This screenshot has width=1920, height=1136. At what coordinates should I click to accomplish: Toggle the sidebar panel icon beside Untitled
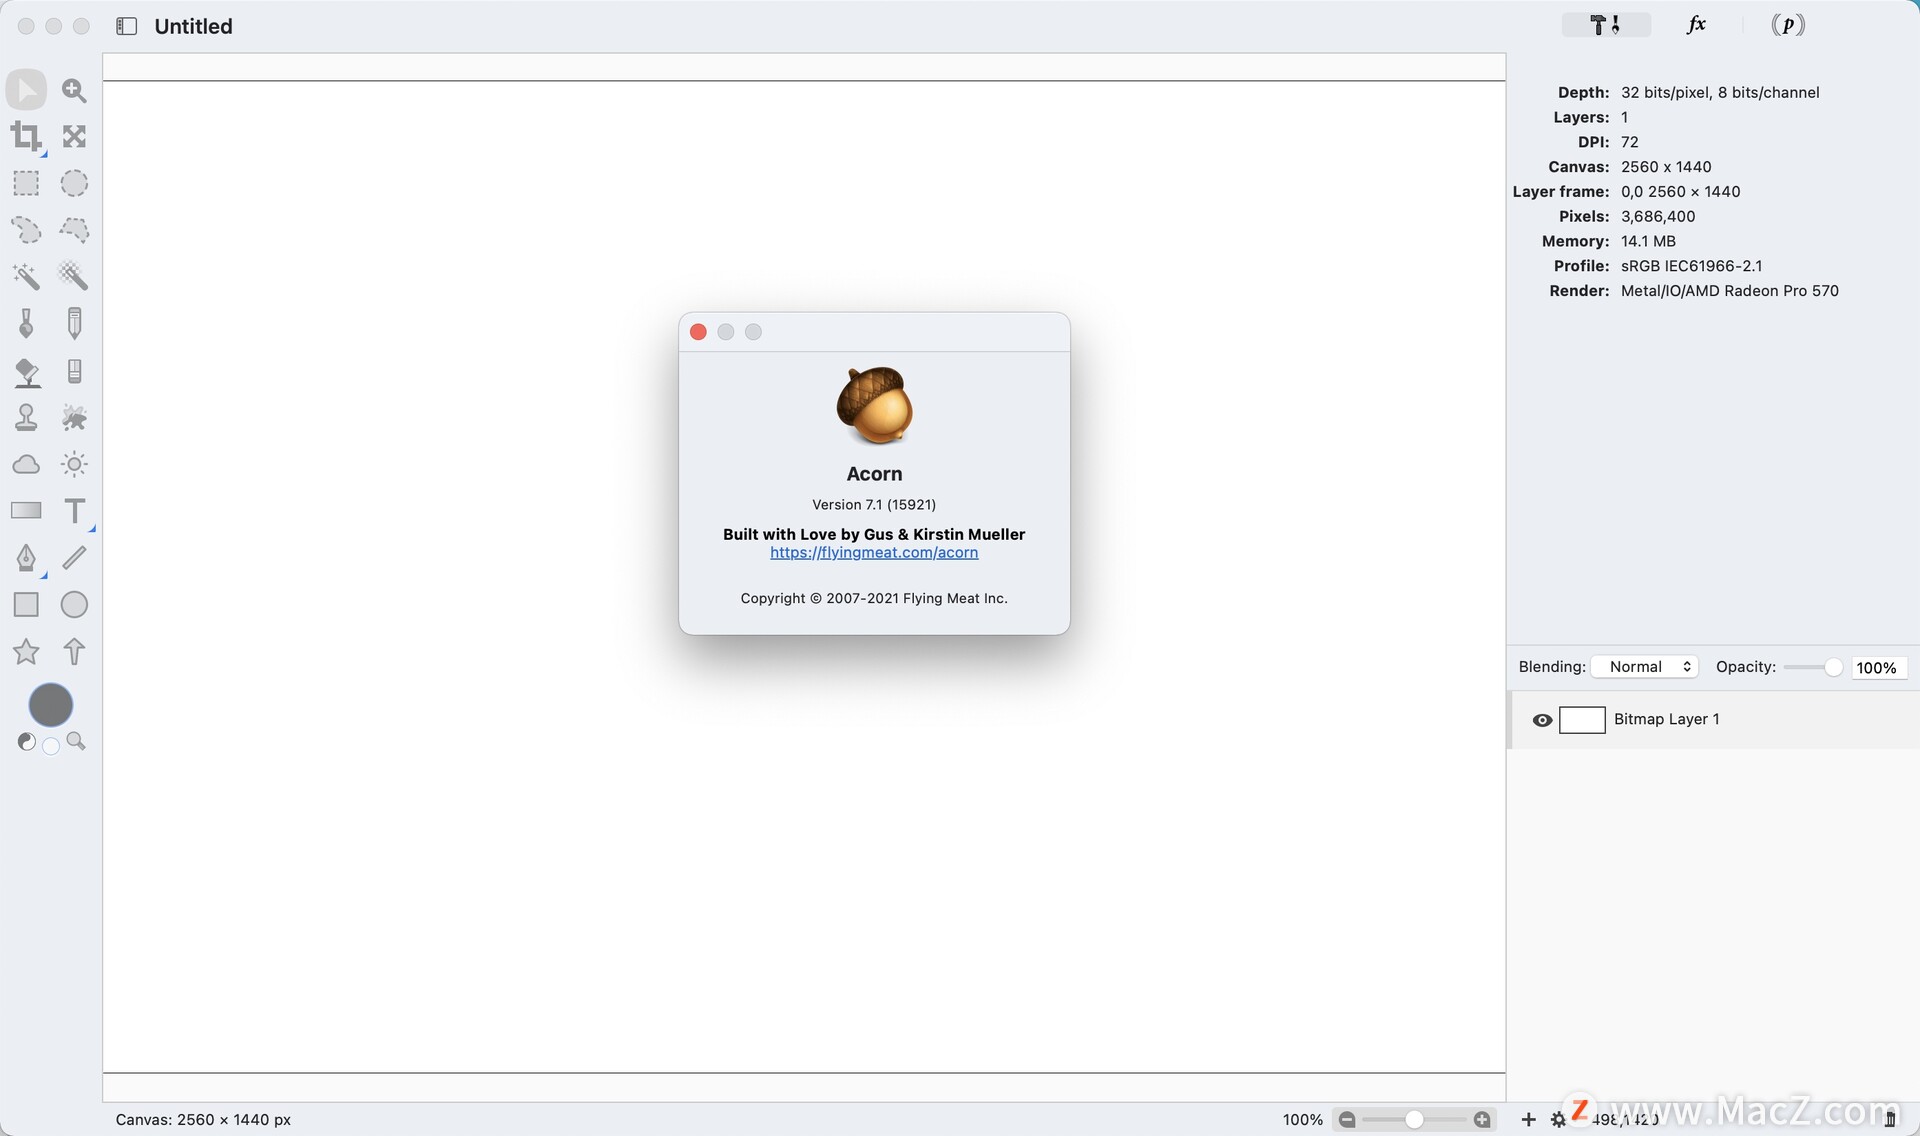(127, 26)
